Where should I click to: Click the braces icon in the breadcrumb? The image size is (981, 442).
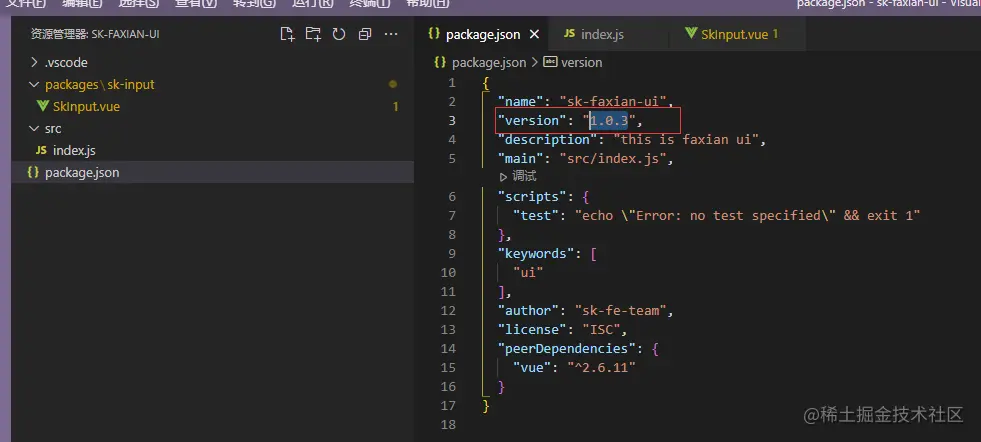pos(440,63)
